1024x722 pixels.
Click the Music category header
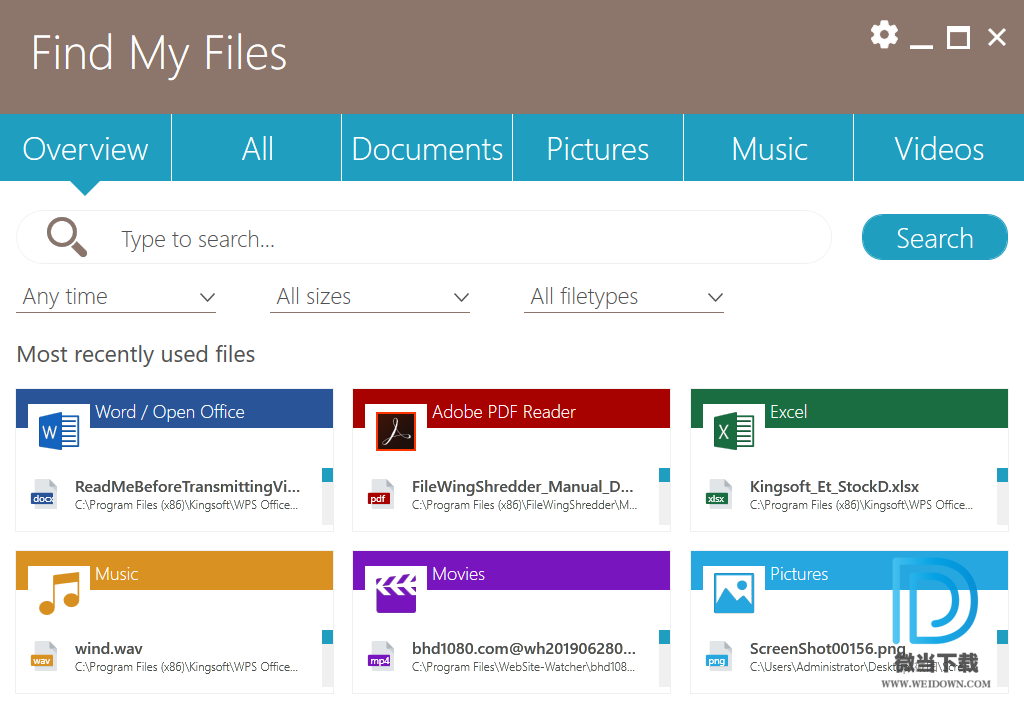tap(174, 571)
